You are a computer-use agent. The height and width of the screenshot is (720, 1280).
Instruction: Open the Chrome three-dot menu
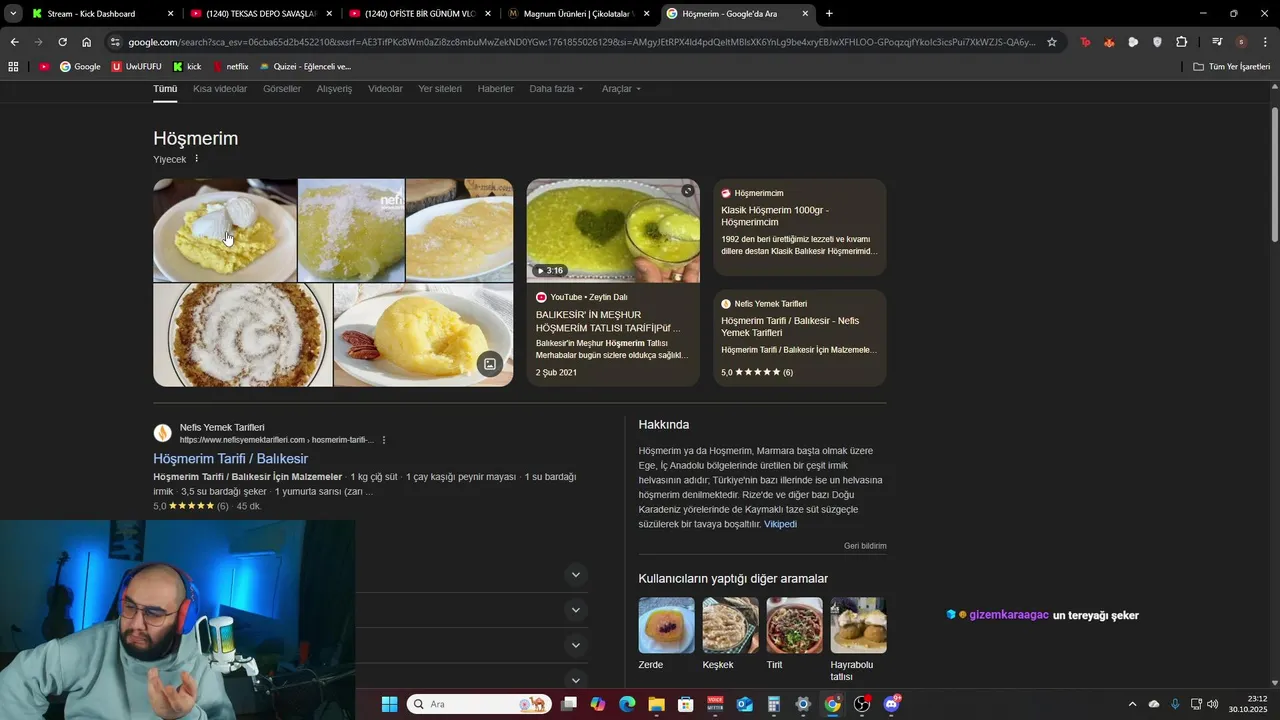[1266, 42]
